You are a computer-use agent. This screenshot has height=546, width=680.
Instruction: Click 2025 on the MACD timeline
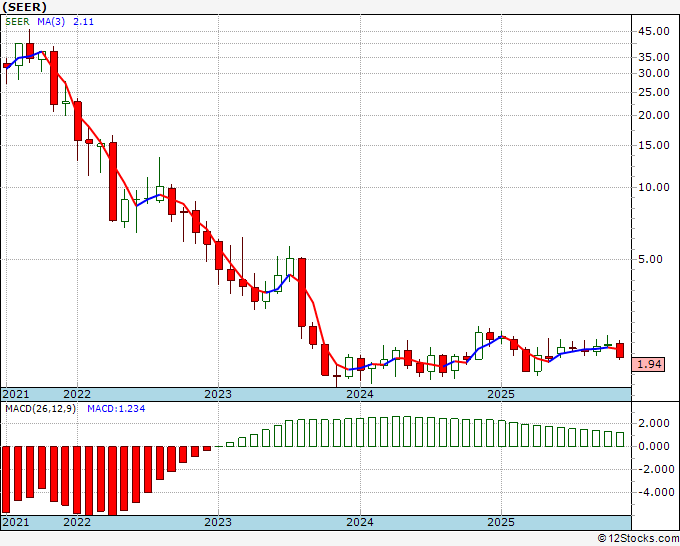(501, 522)
